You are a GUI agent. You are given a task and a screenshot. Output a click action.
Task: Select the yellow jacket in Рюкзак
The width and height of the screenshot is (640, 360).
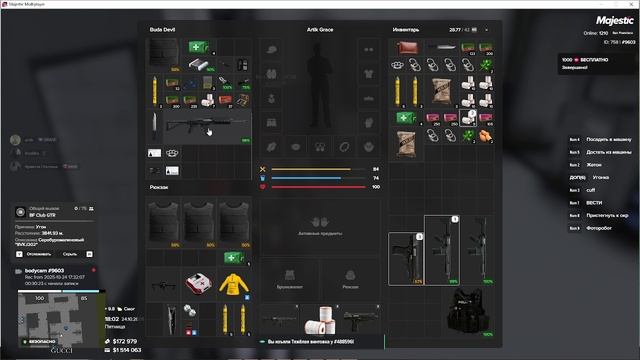(x=233, y=284)
